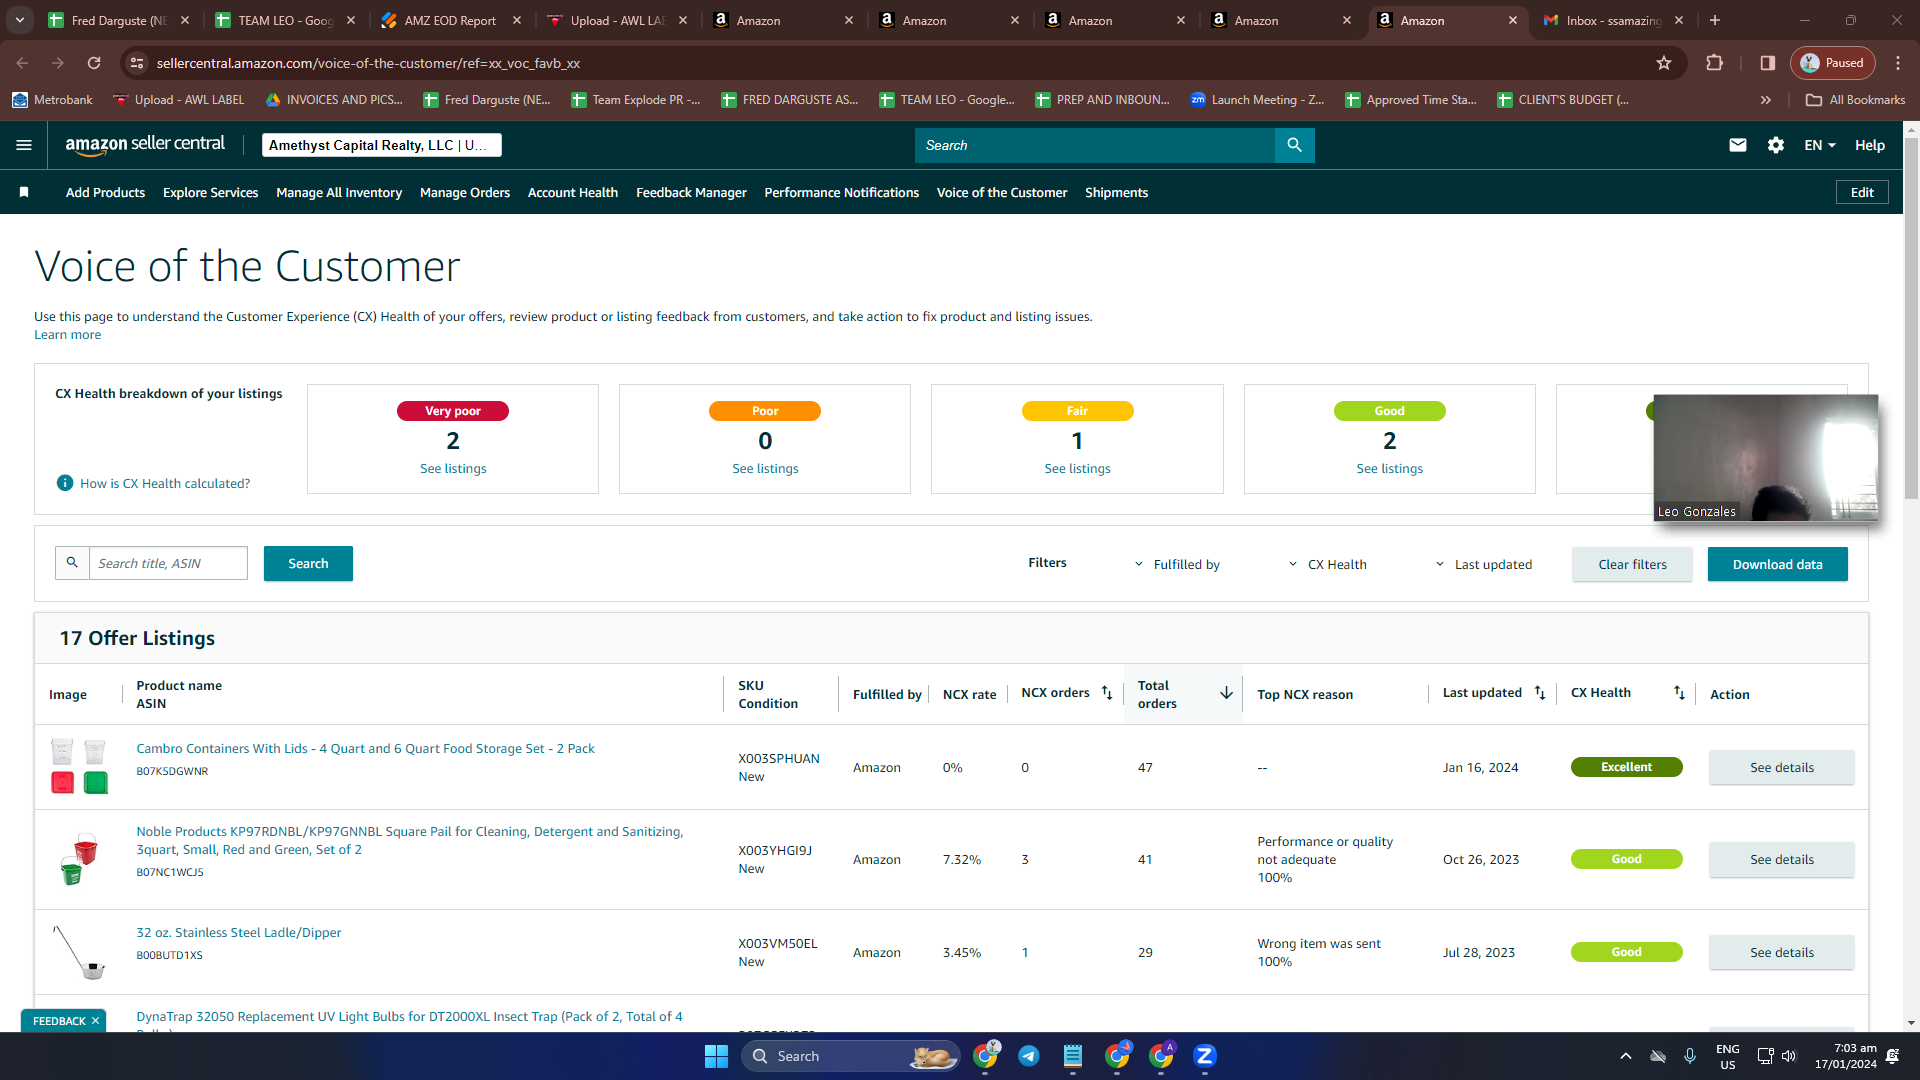Sort by Last updated arrows

[1540, 693]
